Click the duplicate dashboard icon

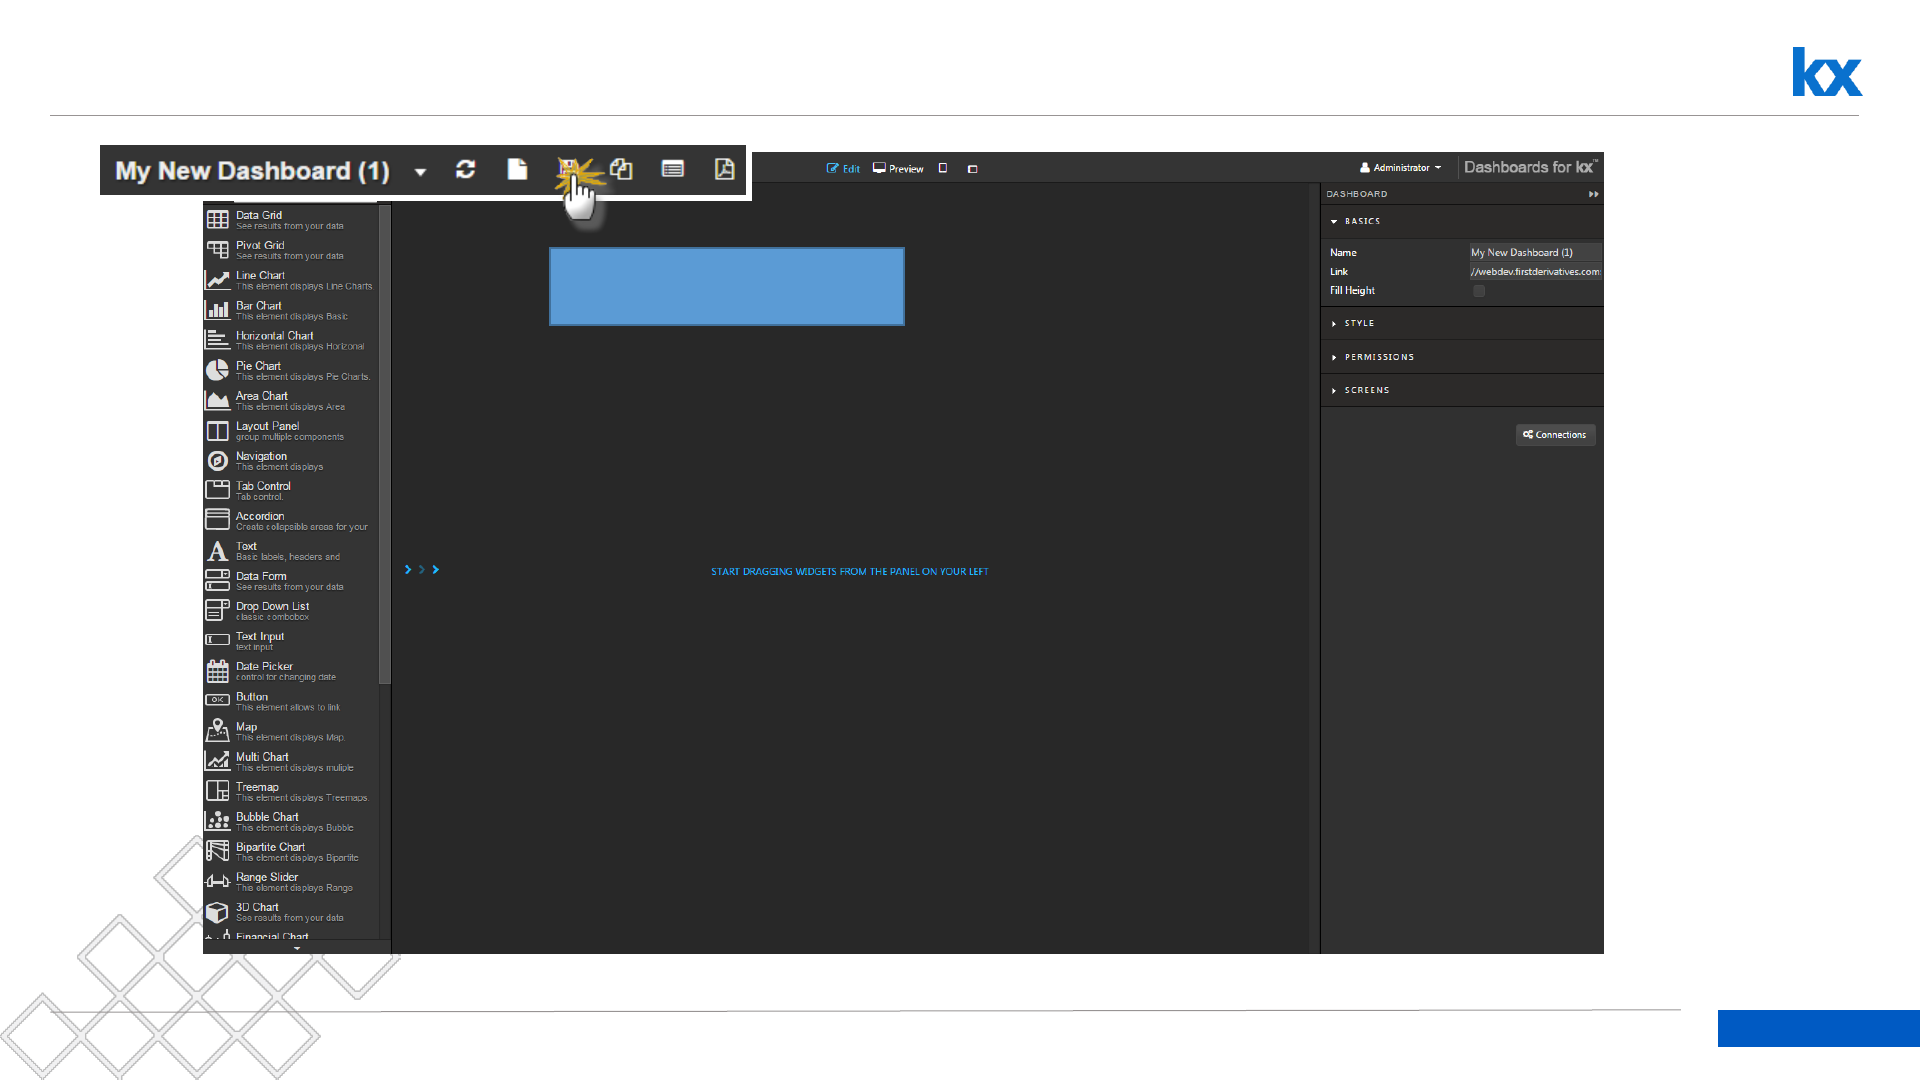(621, 170)
